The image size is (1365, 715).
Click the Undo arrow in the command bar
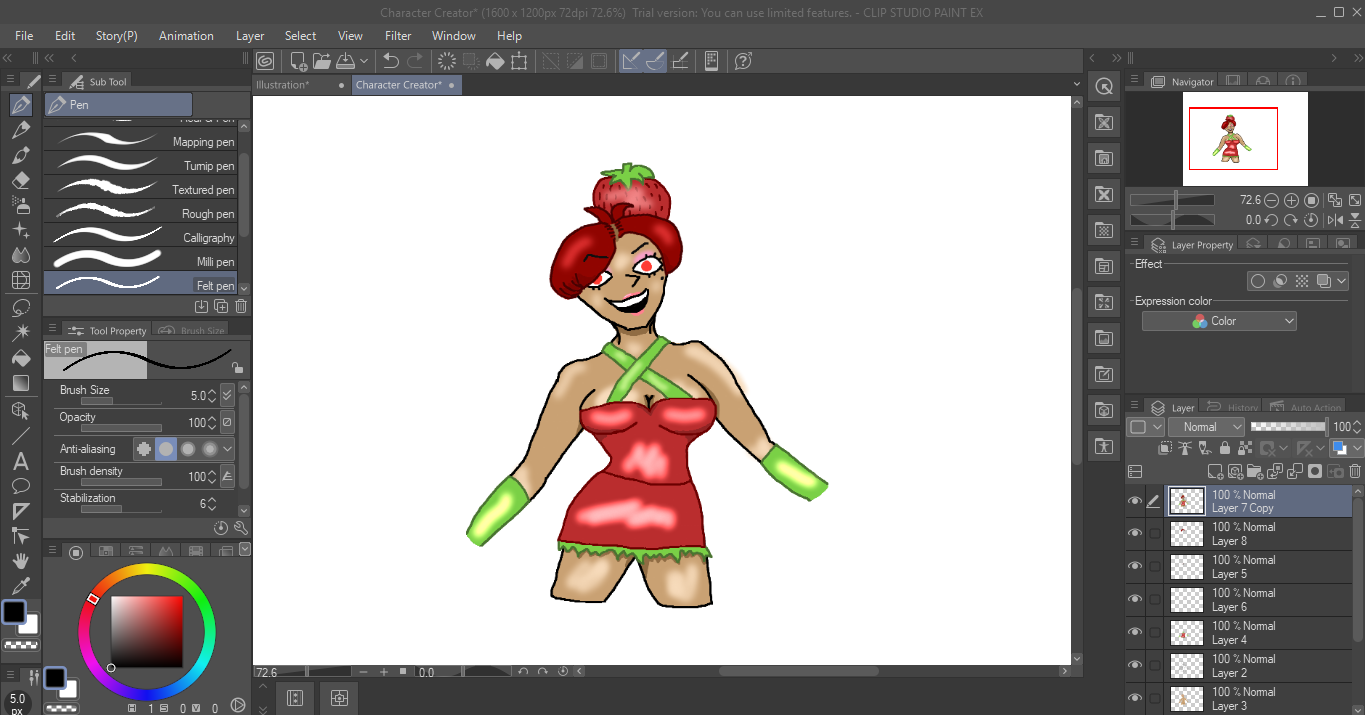[x=391, y=61]
